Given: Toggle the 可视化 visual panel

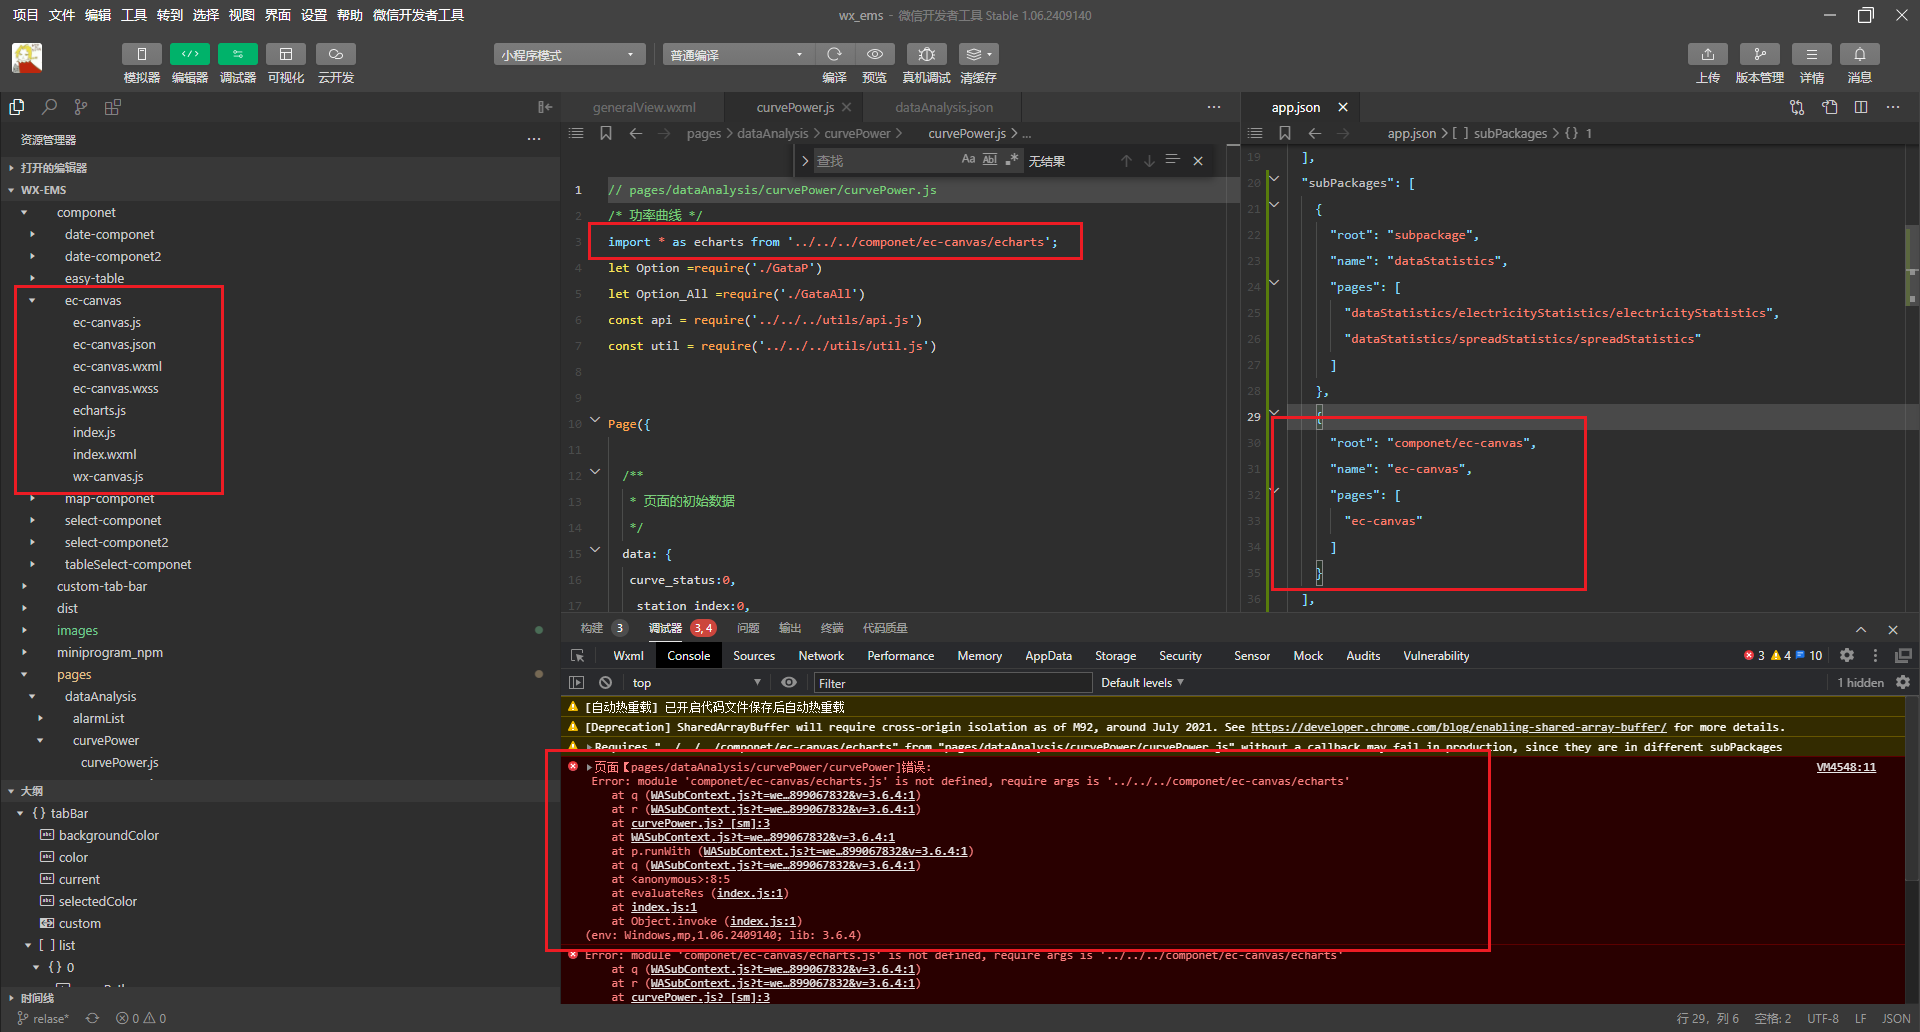Looking at the screenshot, I should 286,54.
